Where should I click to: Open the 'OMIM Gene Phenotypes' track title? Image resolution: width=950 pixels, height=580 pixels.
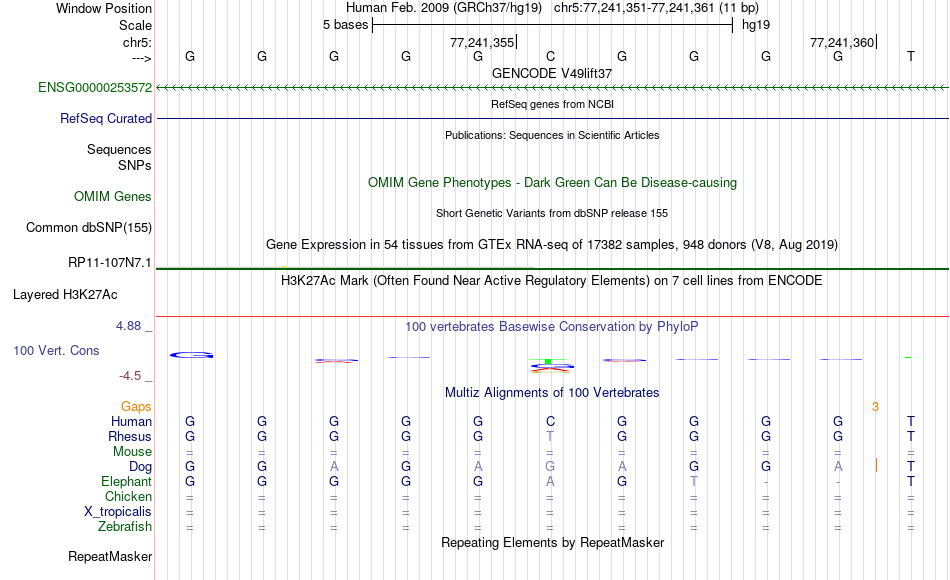coord(552,182)
